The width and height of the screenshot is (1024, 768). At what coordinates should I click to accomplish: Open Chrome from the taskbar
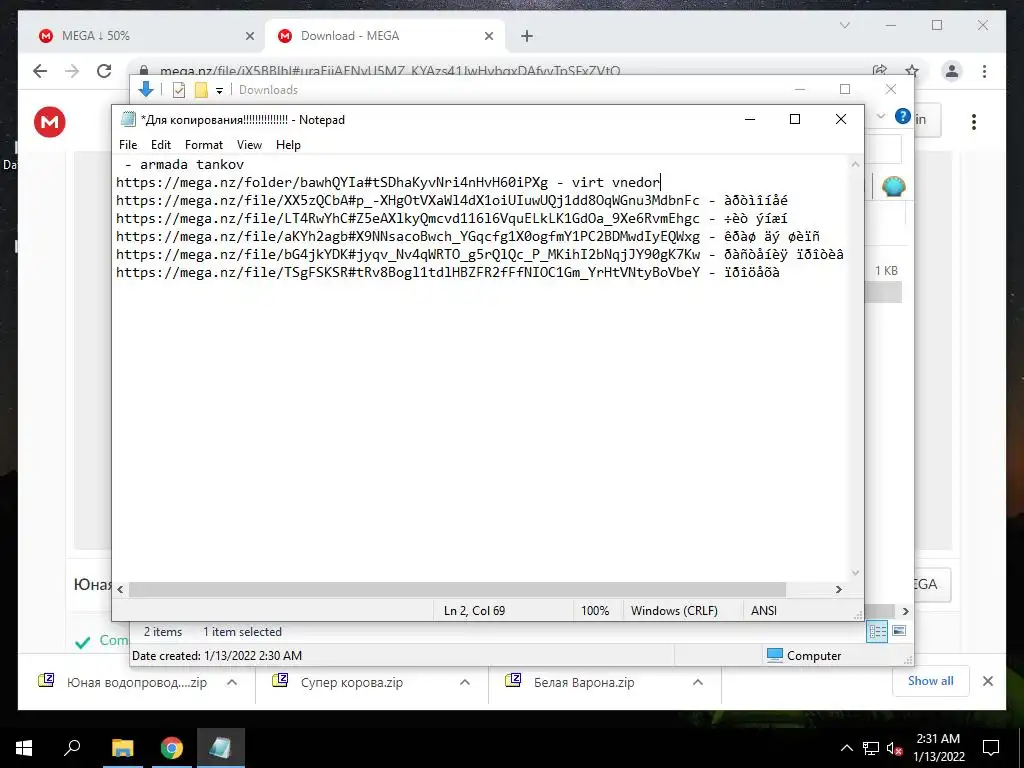tap(172, 748)
